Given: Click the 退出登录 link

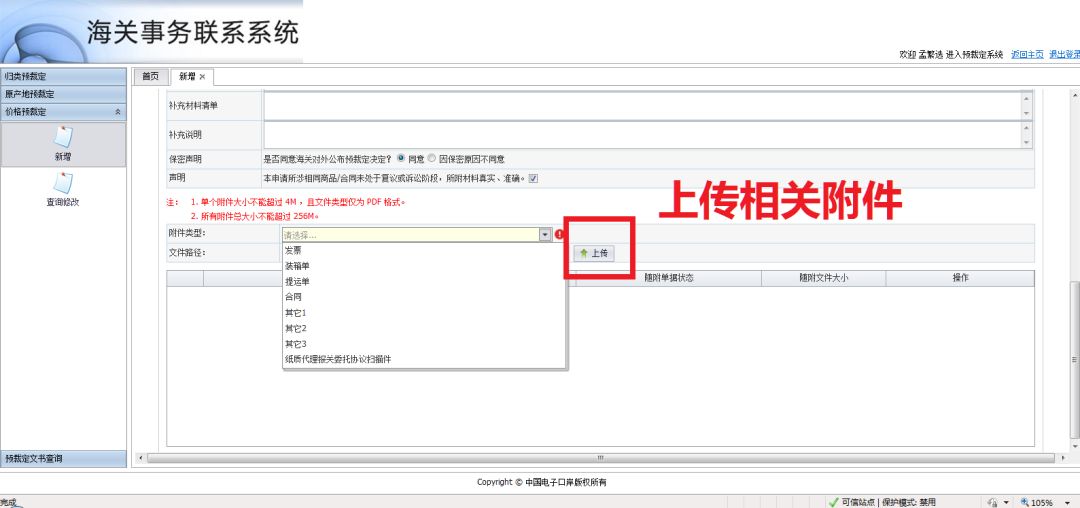Looking at the screenshot, I should coord(1064,54).
